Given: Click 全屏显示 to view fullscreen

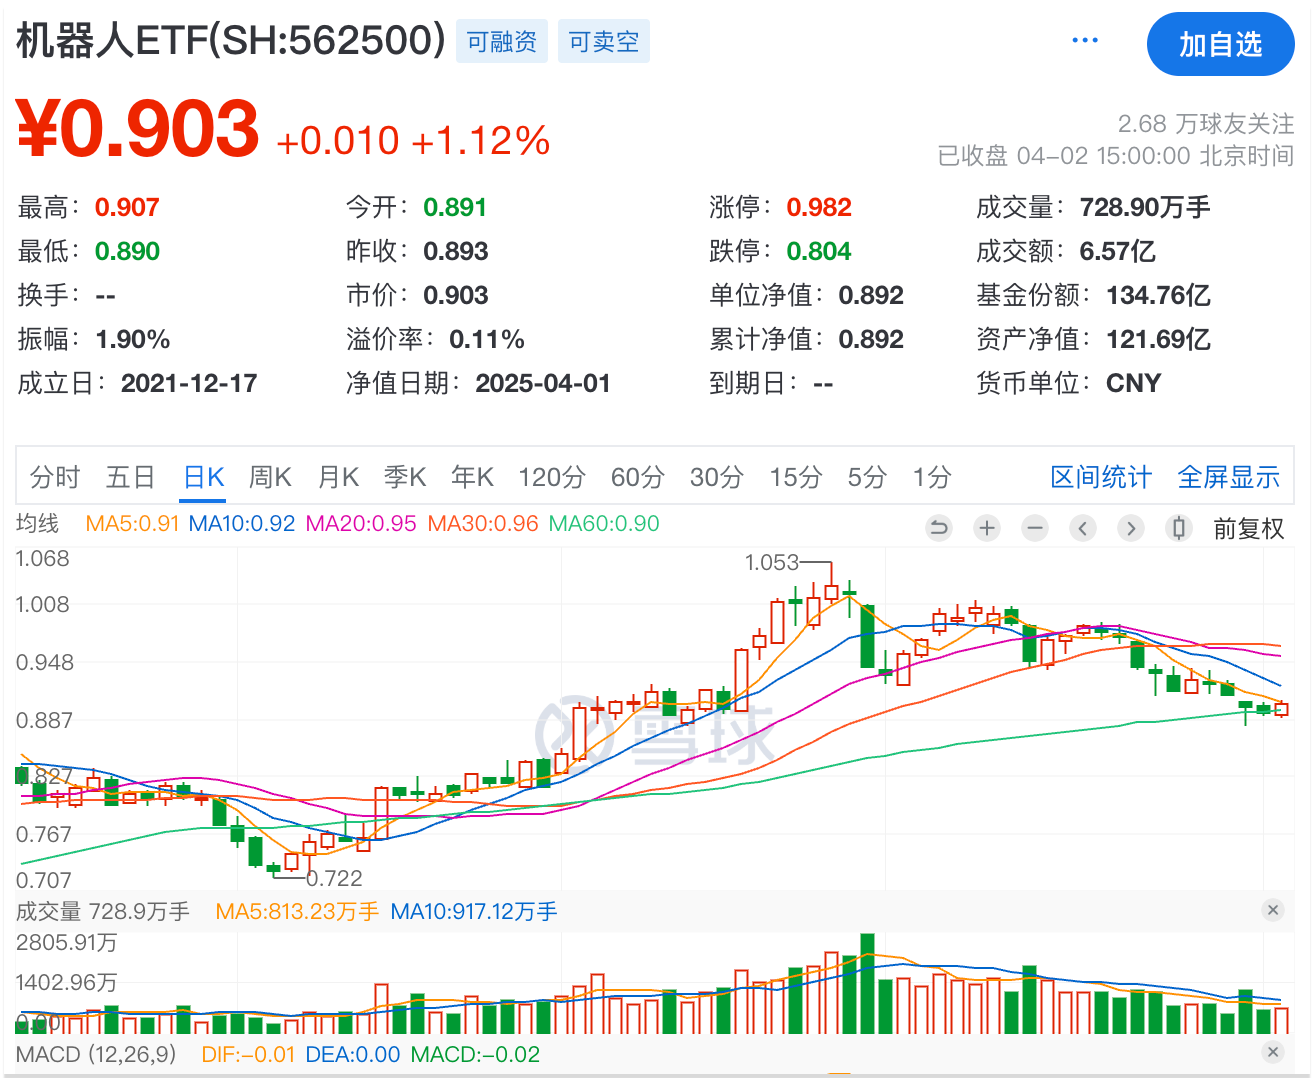Looking at the screenshot, I should click(x=1229, y=478).
